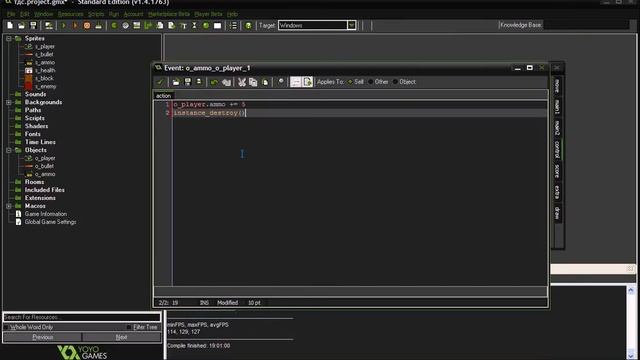
Task: Switch to the control actions tab
Action: click(557, 149)
